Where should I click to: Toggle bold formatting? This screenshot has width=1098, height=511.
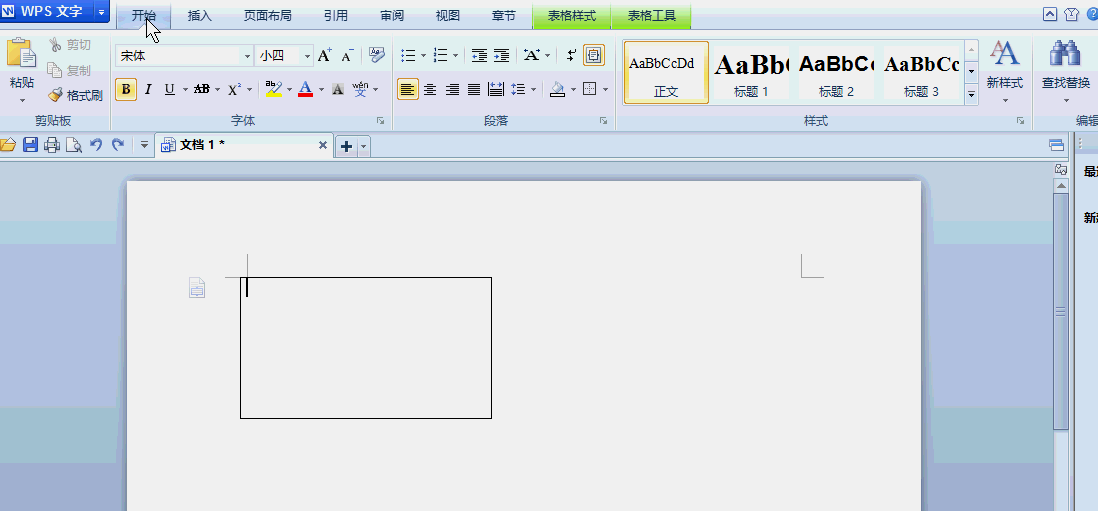(x=126, y=90)
